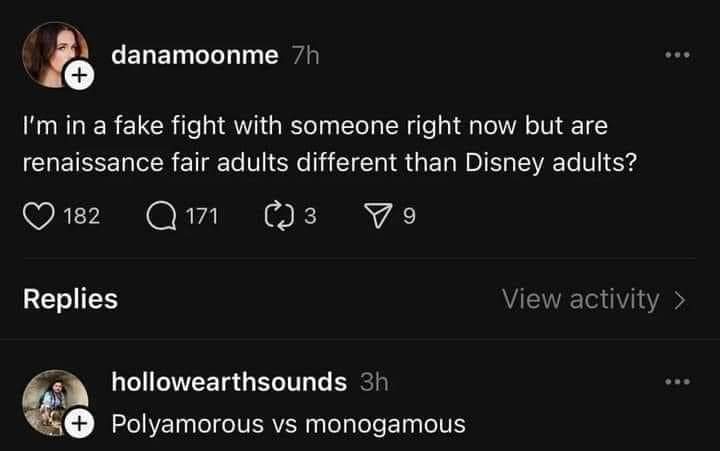Image resolution: width=720 pixels, height=451 pixels.
Task: Click the 3 reposts count
Action: pos(310,215)
